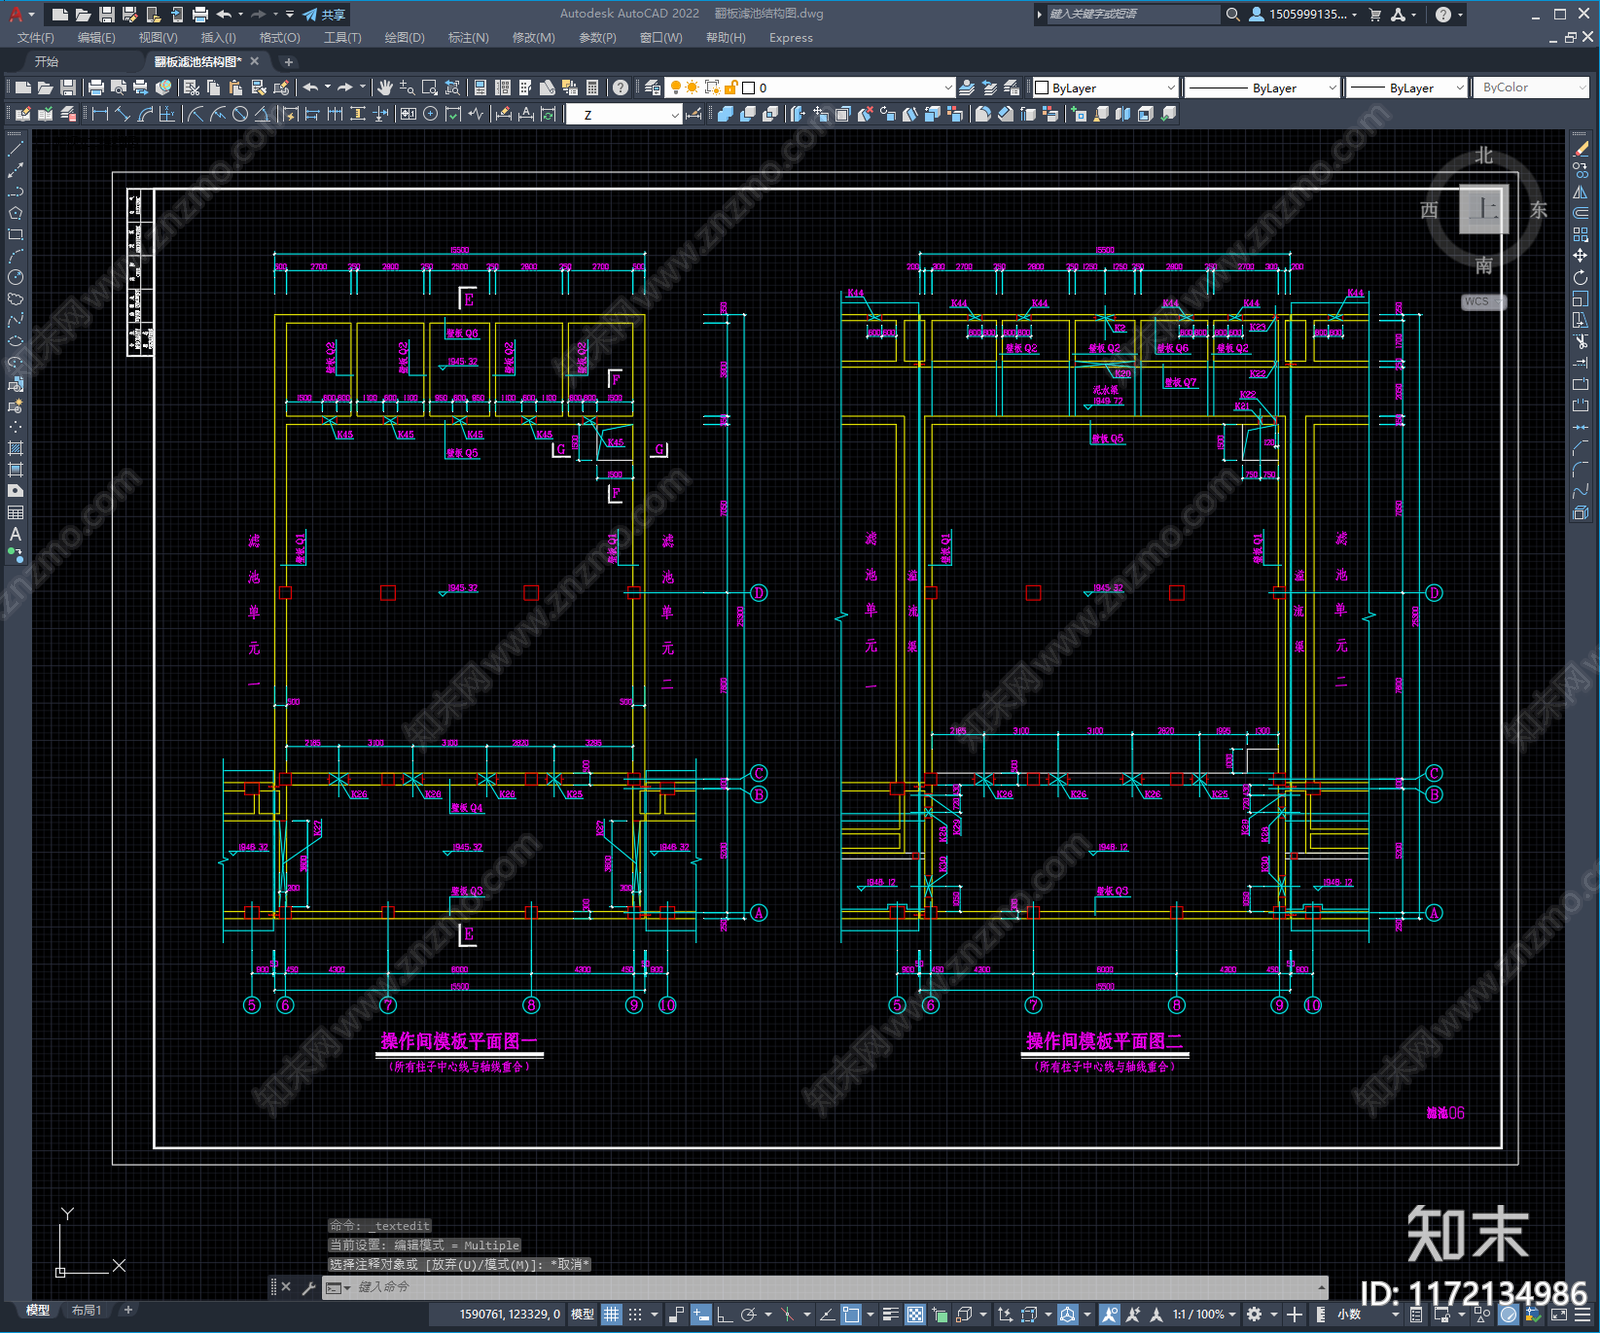Image resolution: width=1600 pixels, height=1333 pixels.
Task: Toggle the 模型 model space status button
Action: (x=582, y=1314)
